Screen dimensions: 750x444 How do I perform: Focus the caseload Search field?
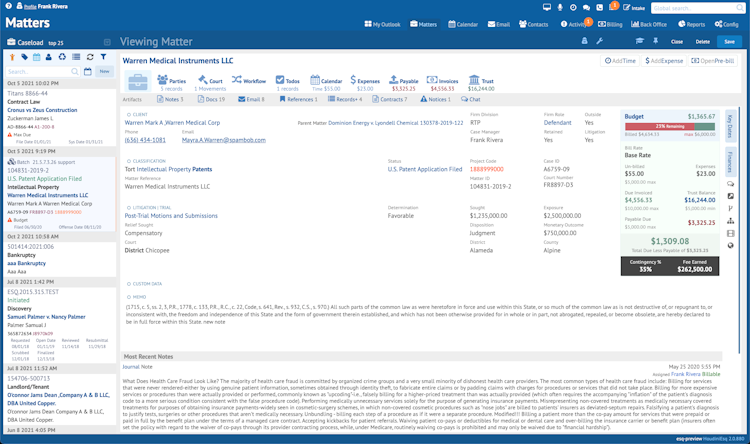pyautogui.click(x=42, y=71)
